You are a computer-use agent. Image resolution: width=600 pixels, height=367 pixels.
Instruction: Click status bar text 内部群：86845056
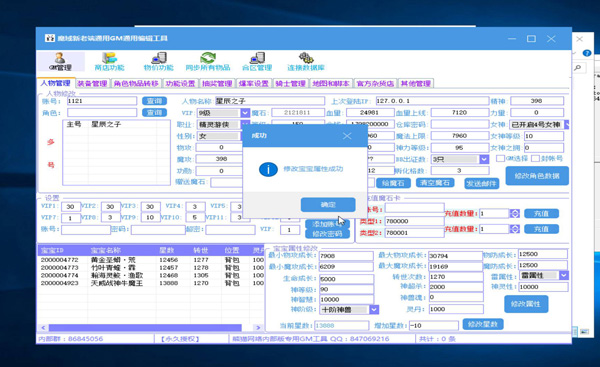(x=70, y=339)
